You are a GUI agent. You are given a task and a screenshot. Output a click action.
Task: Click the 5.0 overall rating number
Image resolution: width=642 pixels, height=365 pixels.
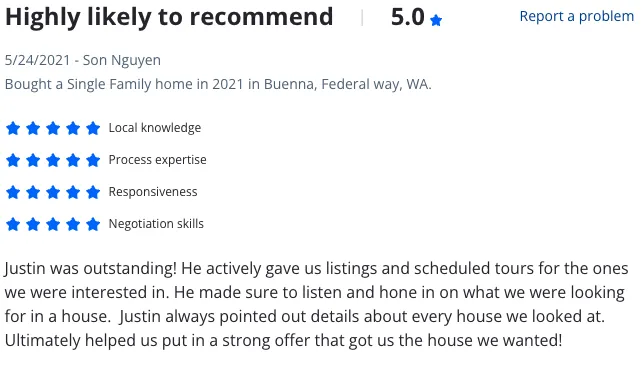407,17
